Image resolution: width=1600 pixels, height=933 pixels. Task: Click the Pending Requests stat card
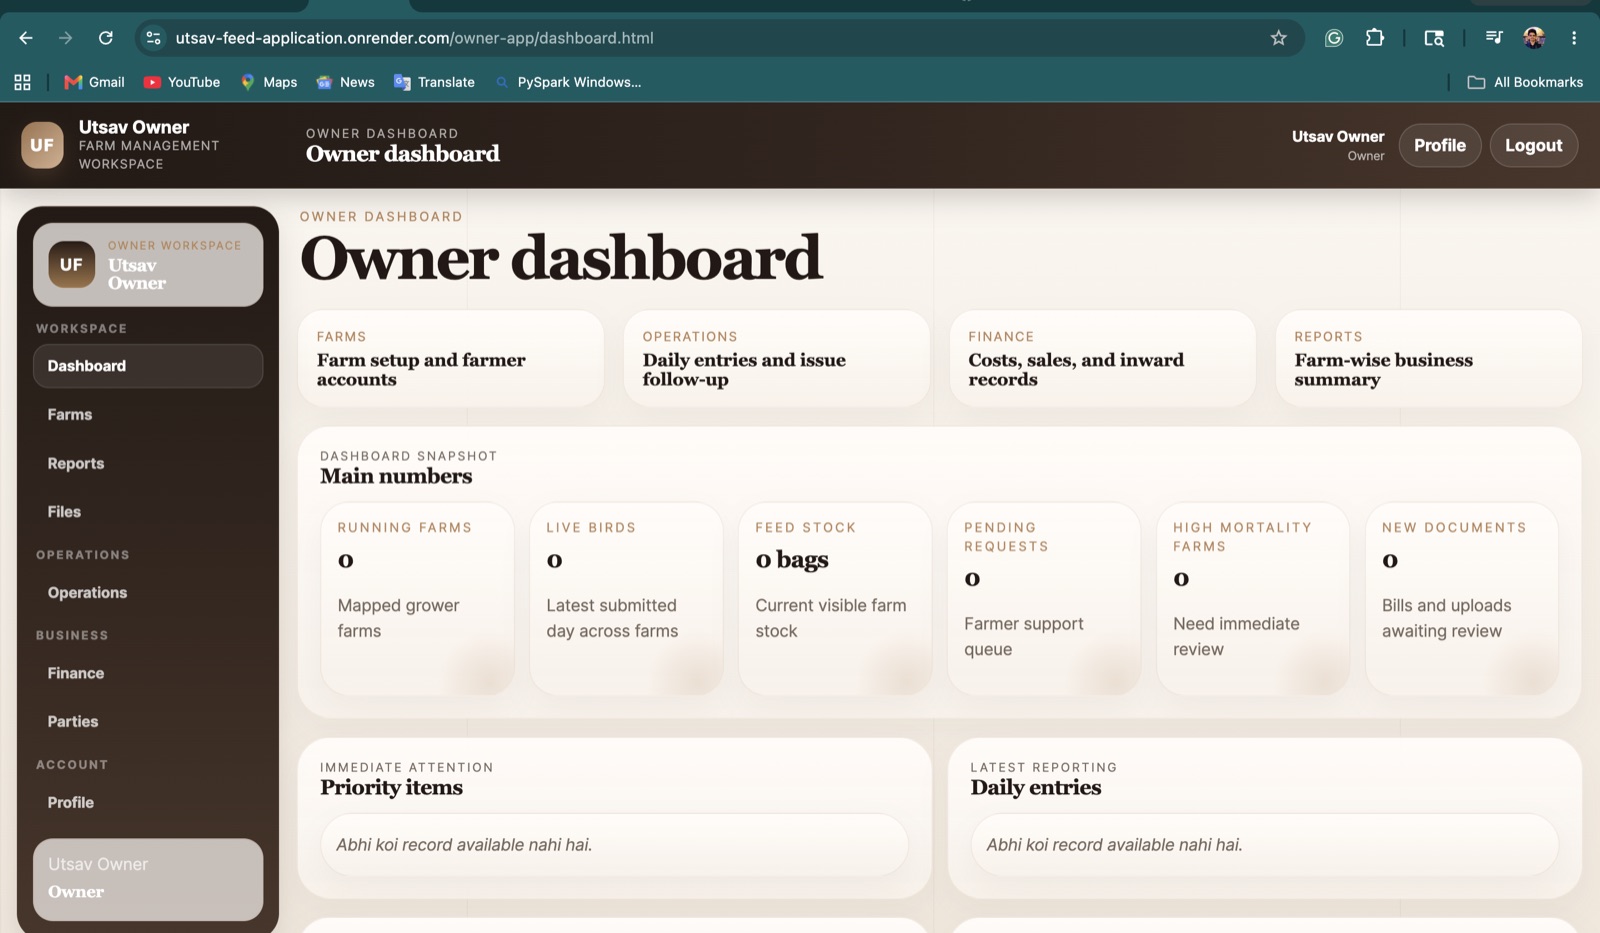pos(1045,598)
